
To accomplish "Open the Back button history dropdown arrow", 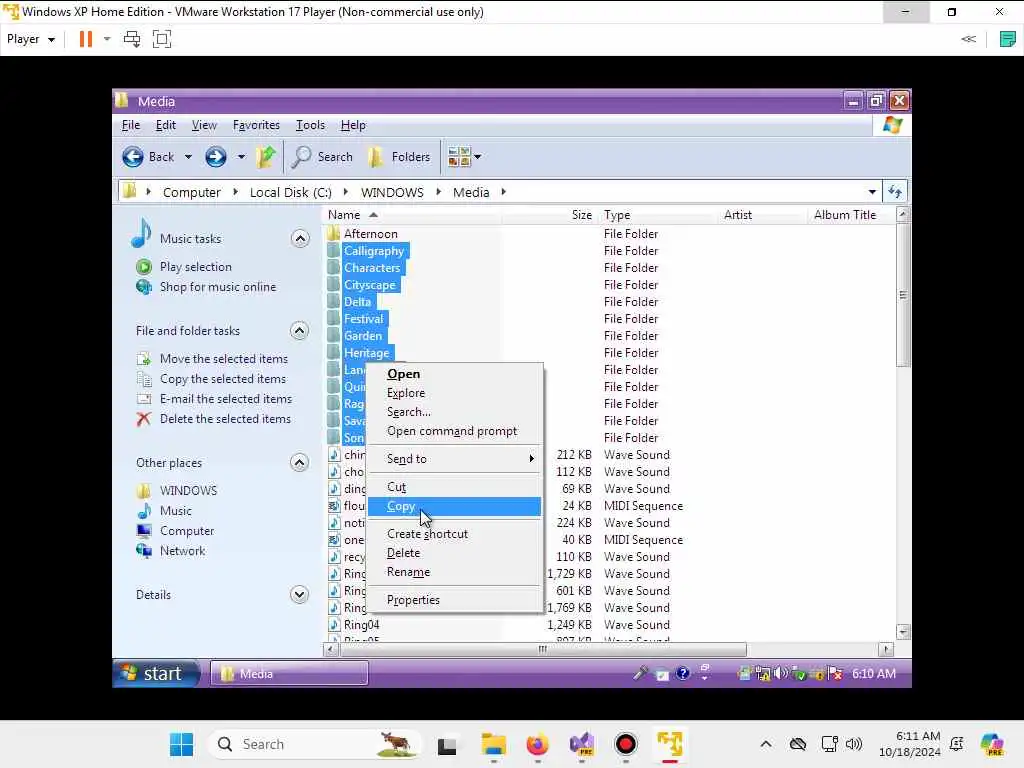I will pyautogui.click(x=188, y=157).
